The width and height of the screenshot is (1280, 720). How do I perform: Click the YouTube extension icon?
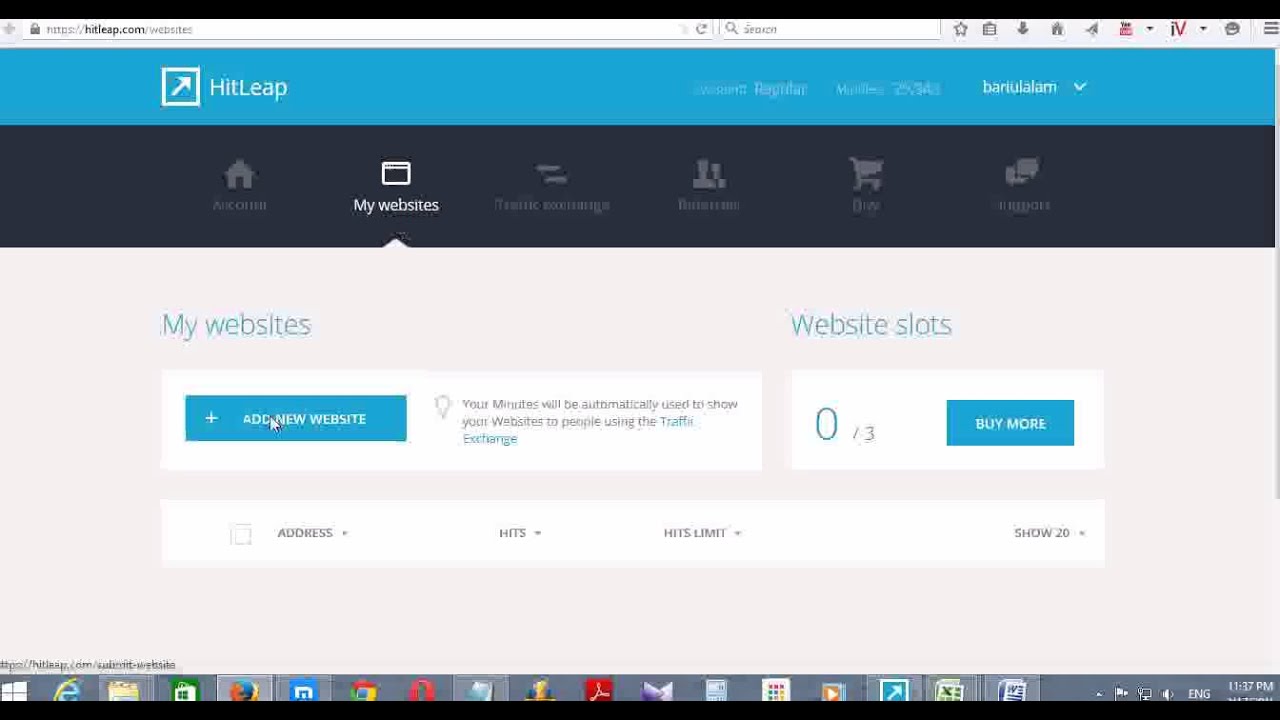(1126, 29)
